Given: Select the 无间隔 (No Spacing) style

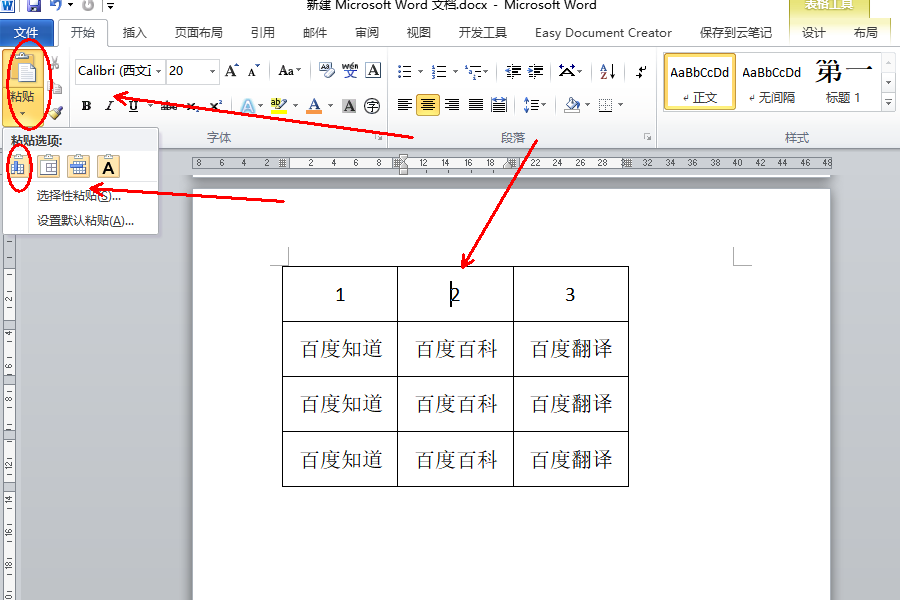Looking at the screenshot, I should [x=771, y=82].
